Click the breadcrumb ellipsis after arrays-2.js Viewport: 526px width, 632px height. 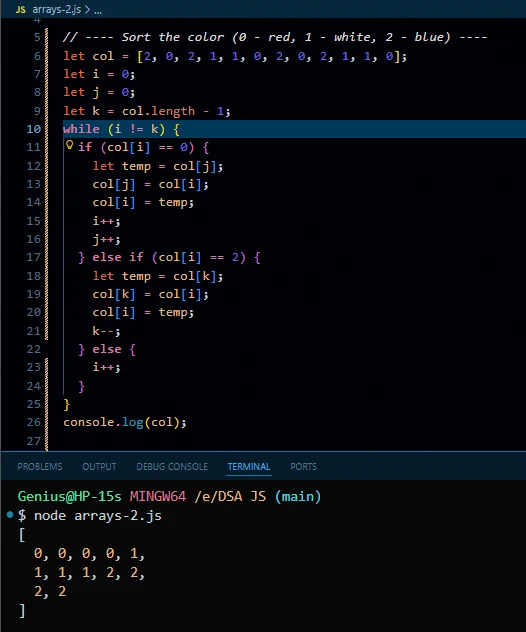click(x=98, y=11)
